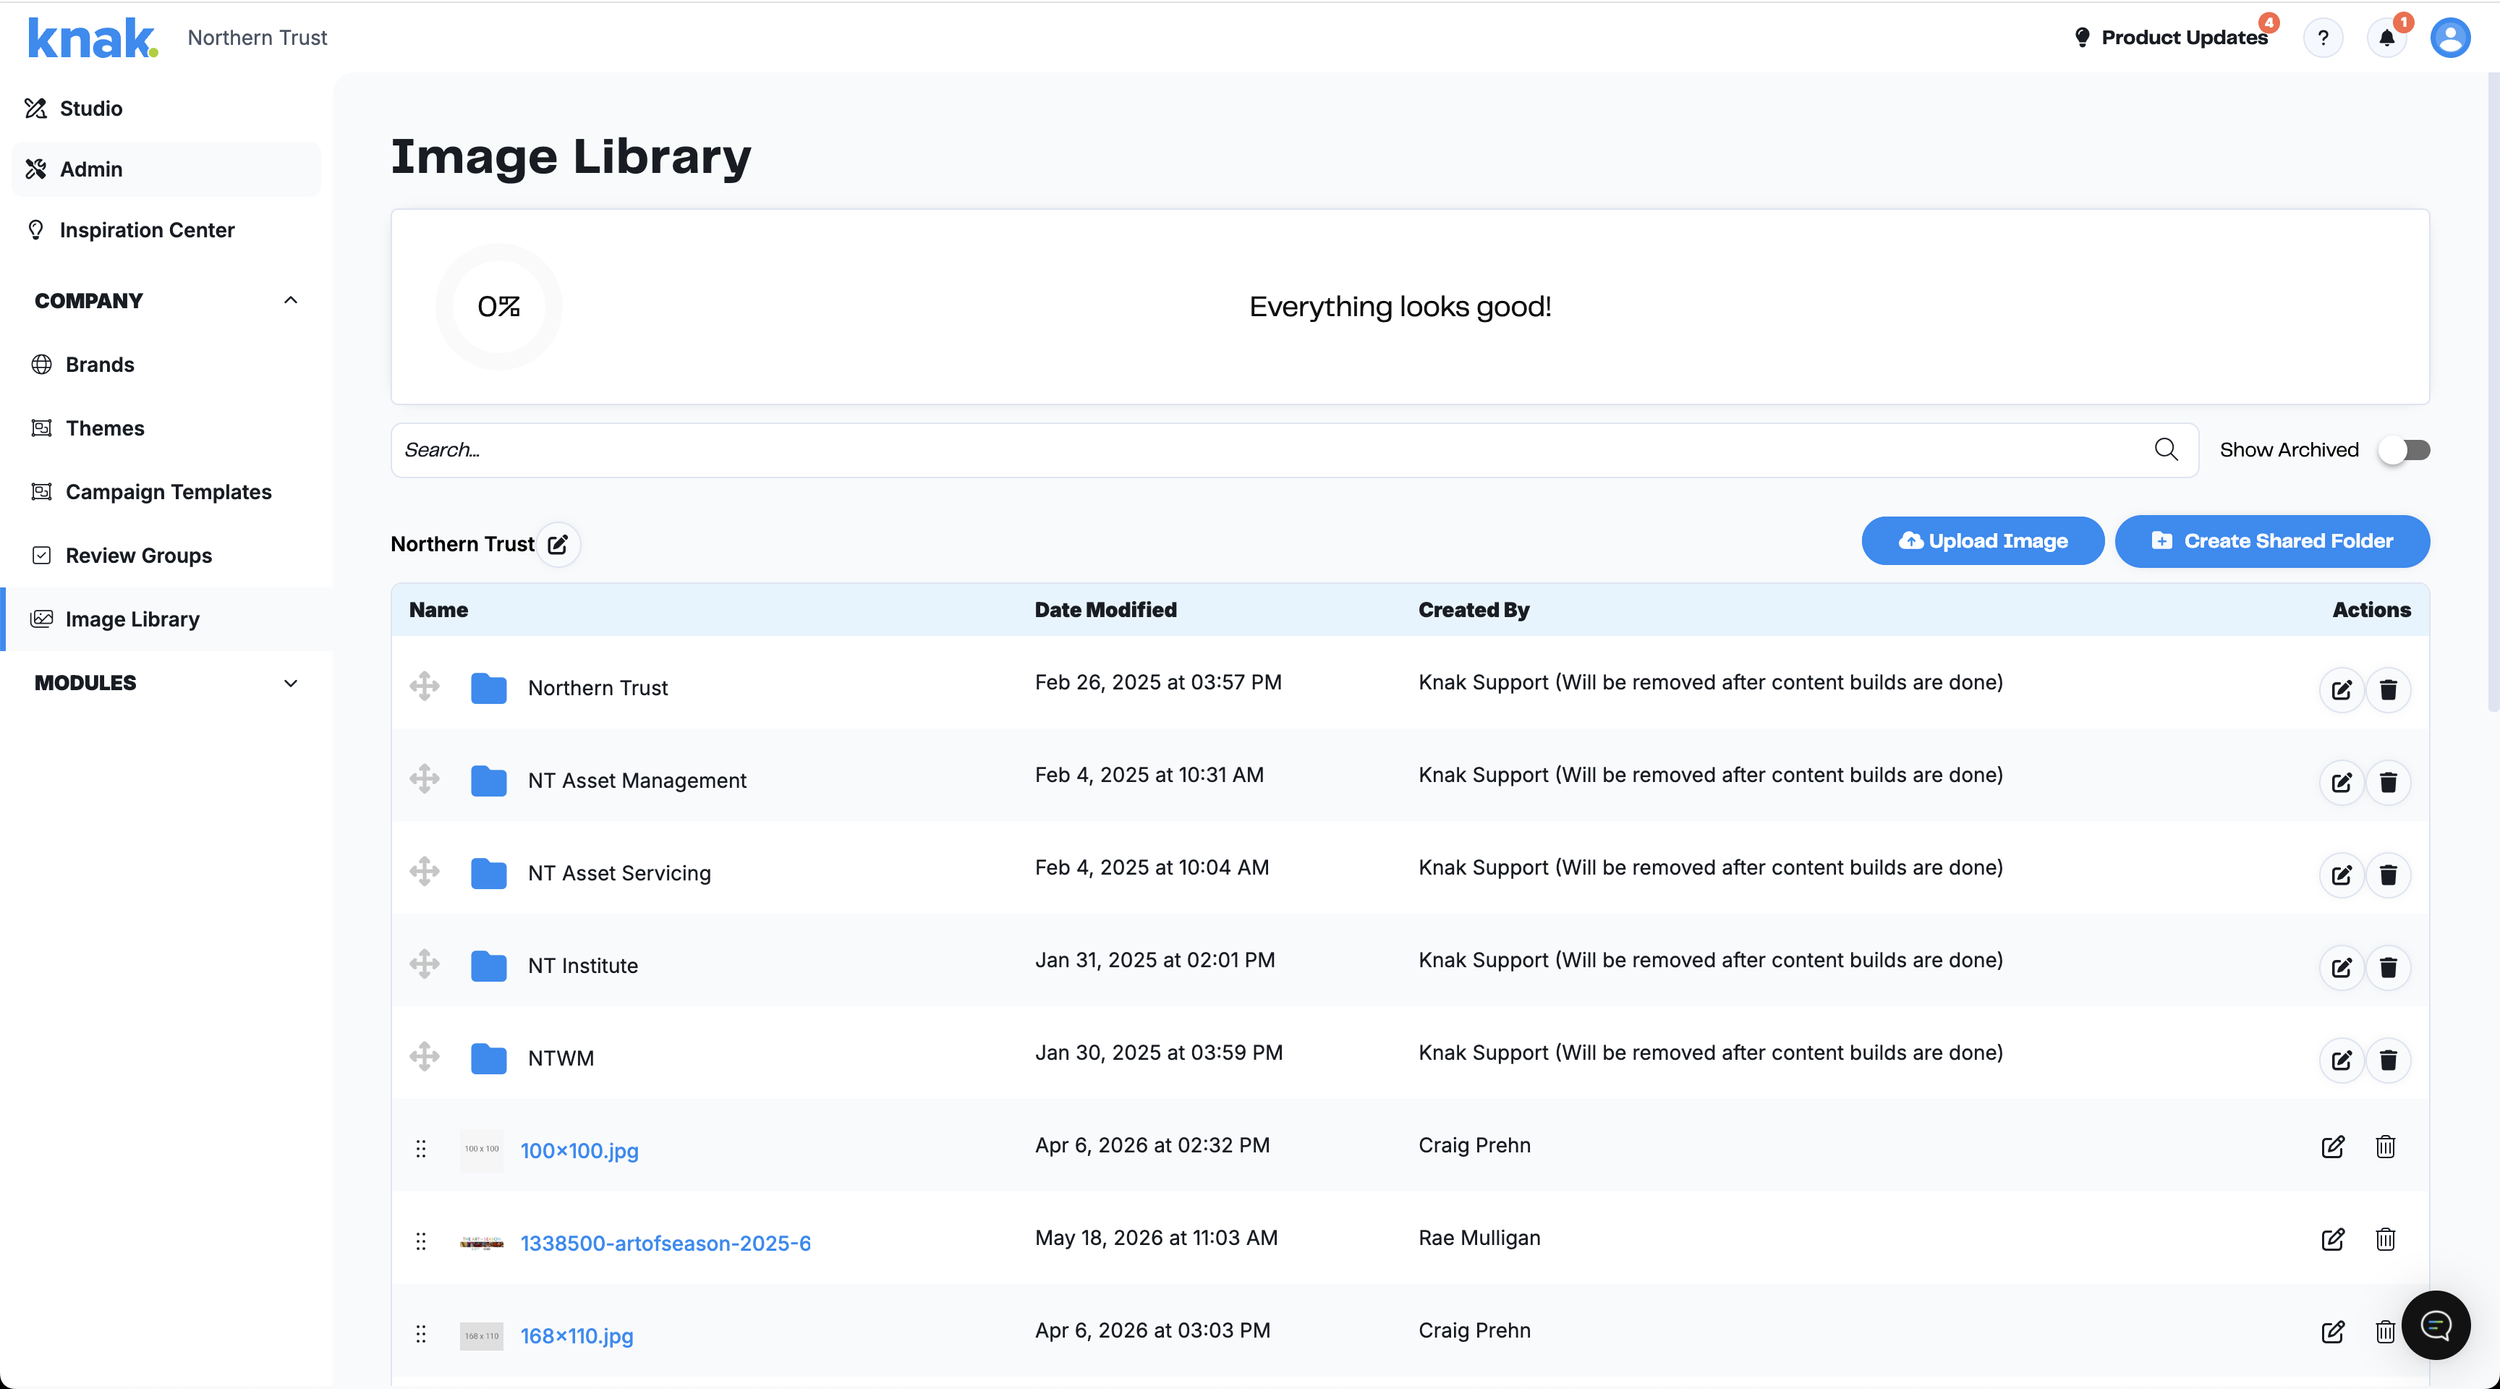The height and width of the screenshot is (1389, 2500).
Task: Open the 1338500-artofseason-2025-6 thumbnail
Action: pos(481,1243)
